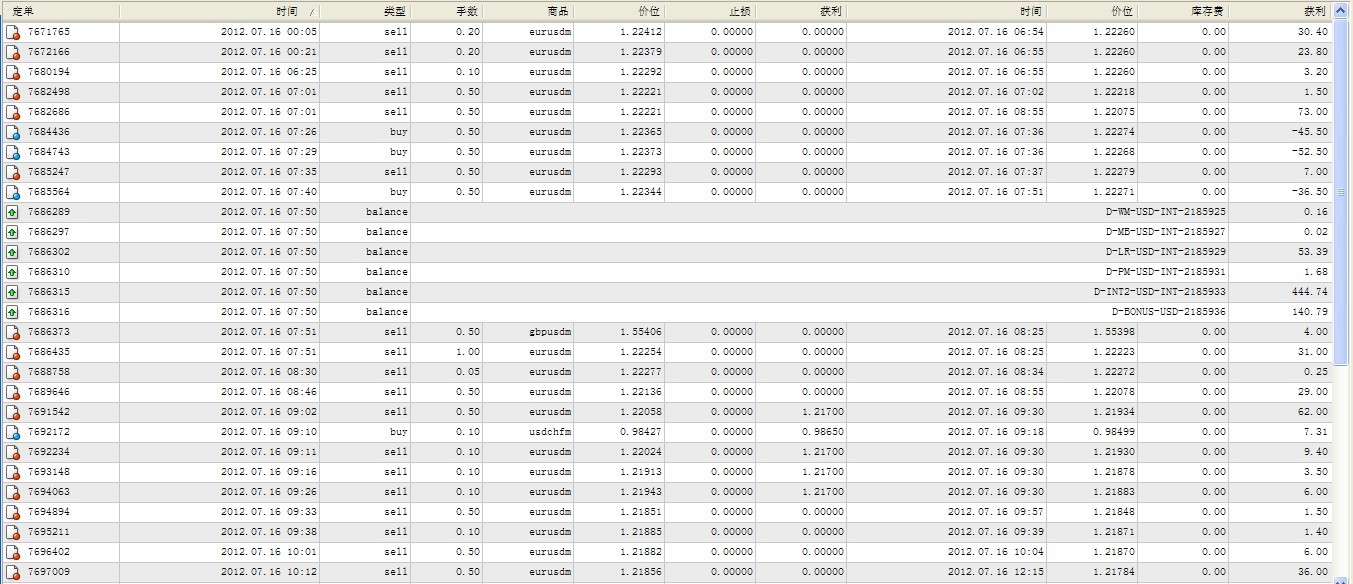Click the green balance icon of entry 7686289

tap(13, 212)
